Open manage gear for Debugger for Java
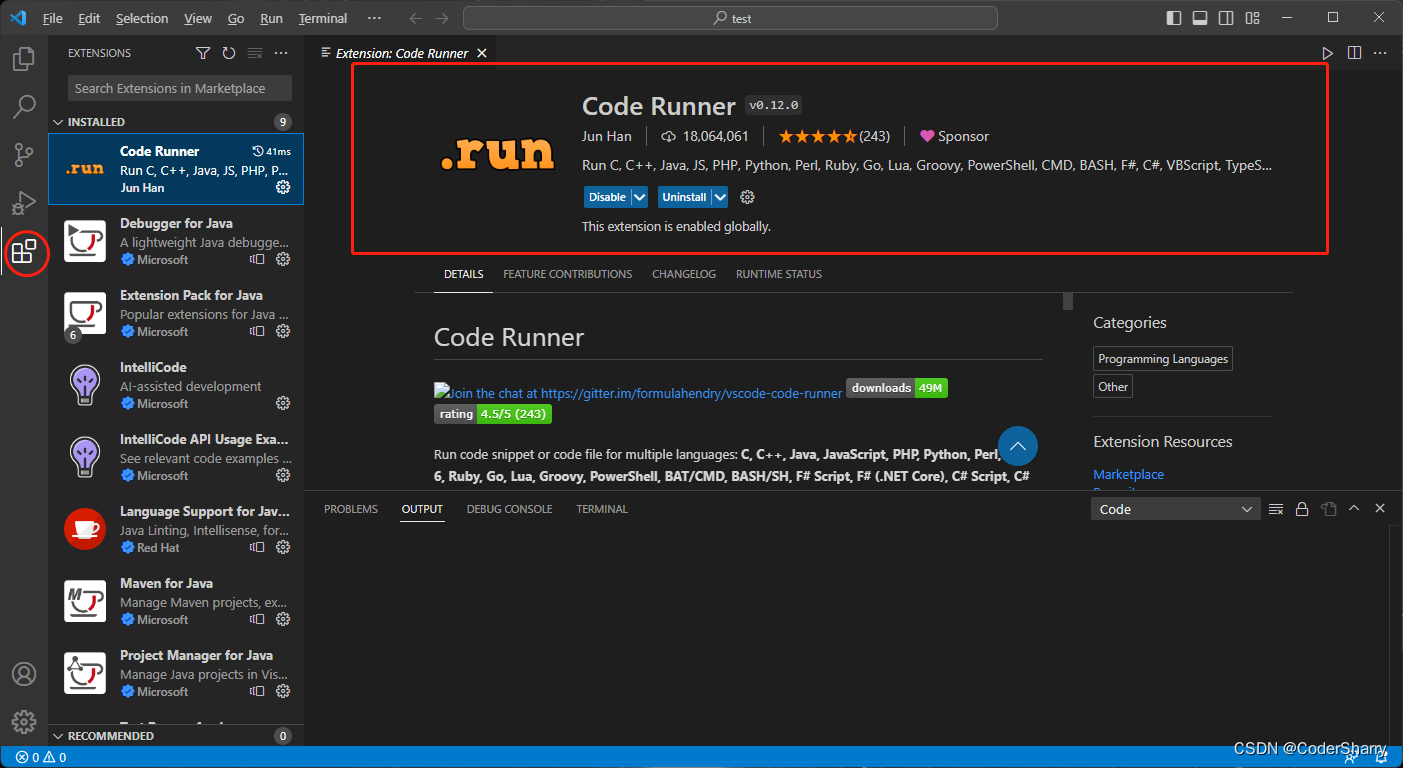 tap(283, 259)
